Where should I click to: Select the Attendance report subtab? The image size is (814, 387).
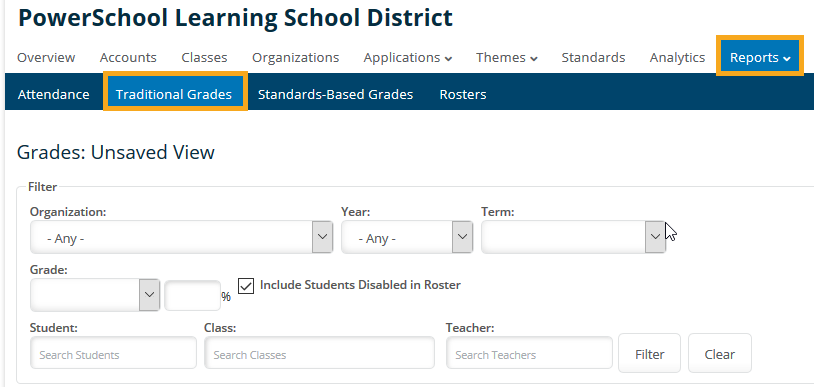(53, 95)
